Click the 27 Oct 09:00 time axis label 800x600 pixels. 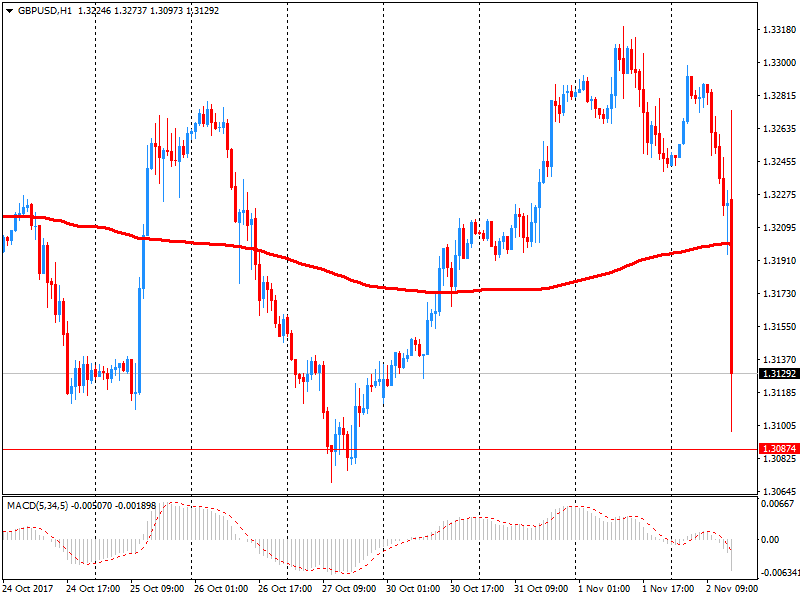[349, 588]
